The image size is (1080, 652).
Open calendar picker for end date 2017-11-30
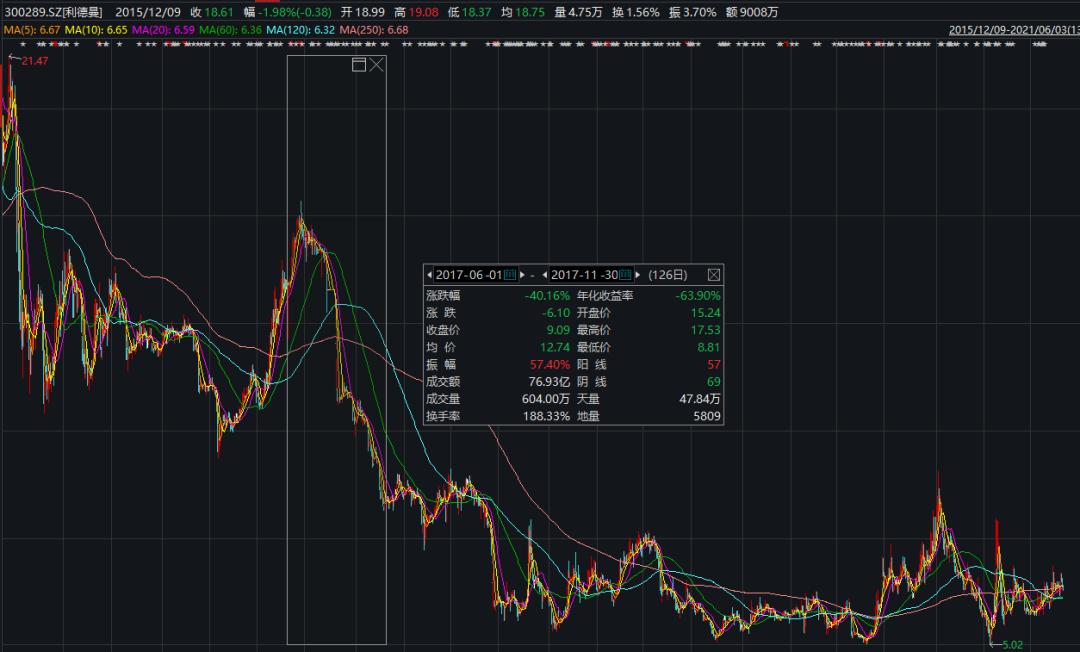(625, 275)
